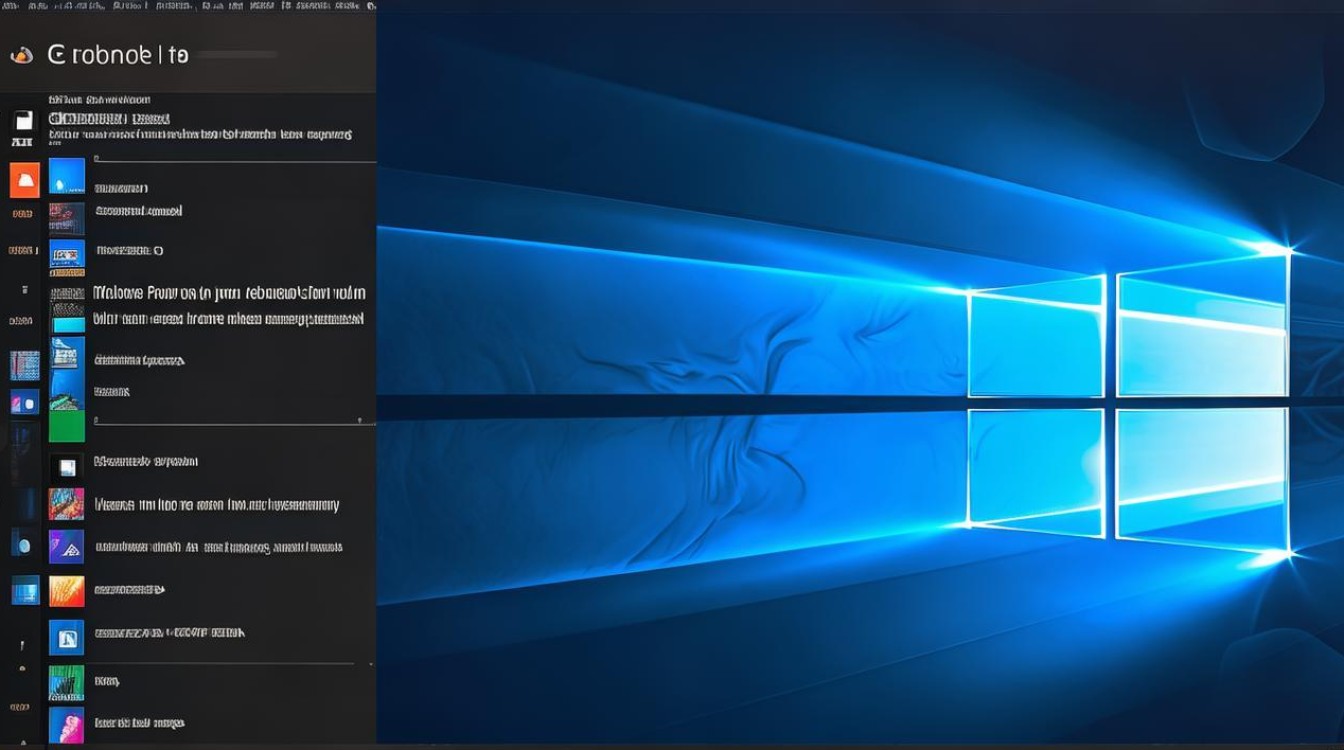Viewport: 1344px width, 750px height.
Task: Click the panel title "C robnoe l to"
Action: click(118, 55)
